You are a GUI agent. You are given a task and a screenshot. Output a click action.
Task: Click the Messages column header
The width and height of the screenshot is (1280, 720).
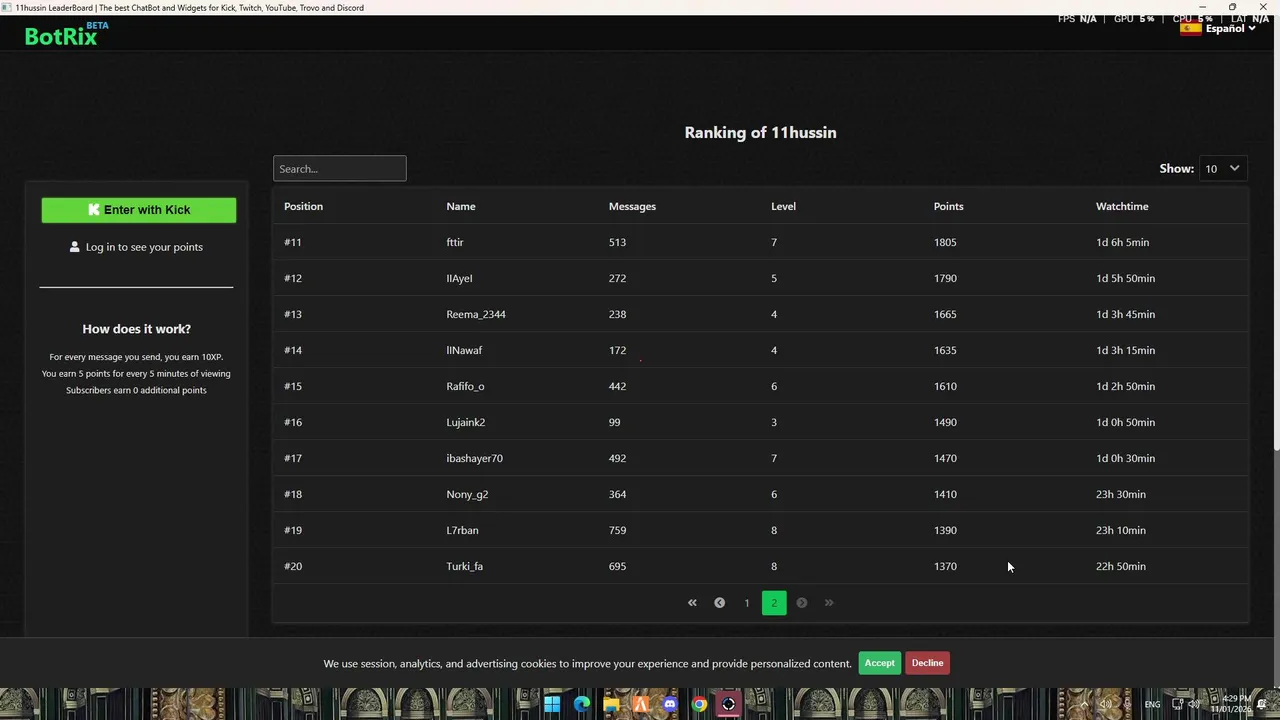pyautogui.click(x=632, y=206)
